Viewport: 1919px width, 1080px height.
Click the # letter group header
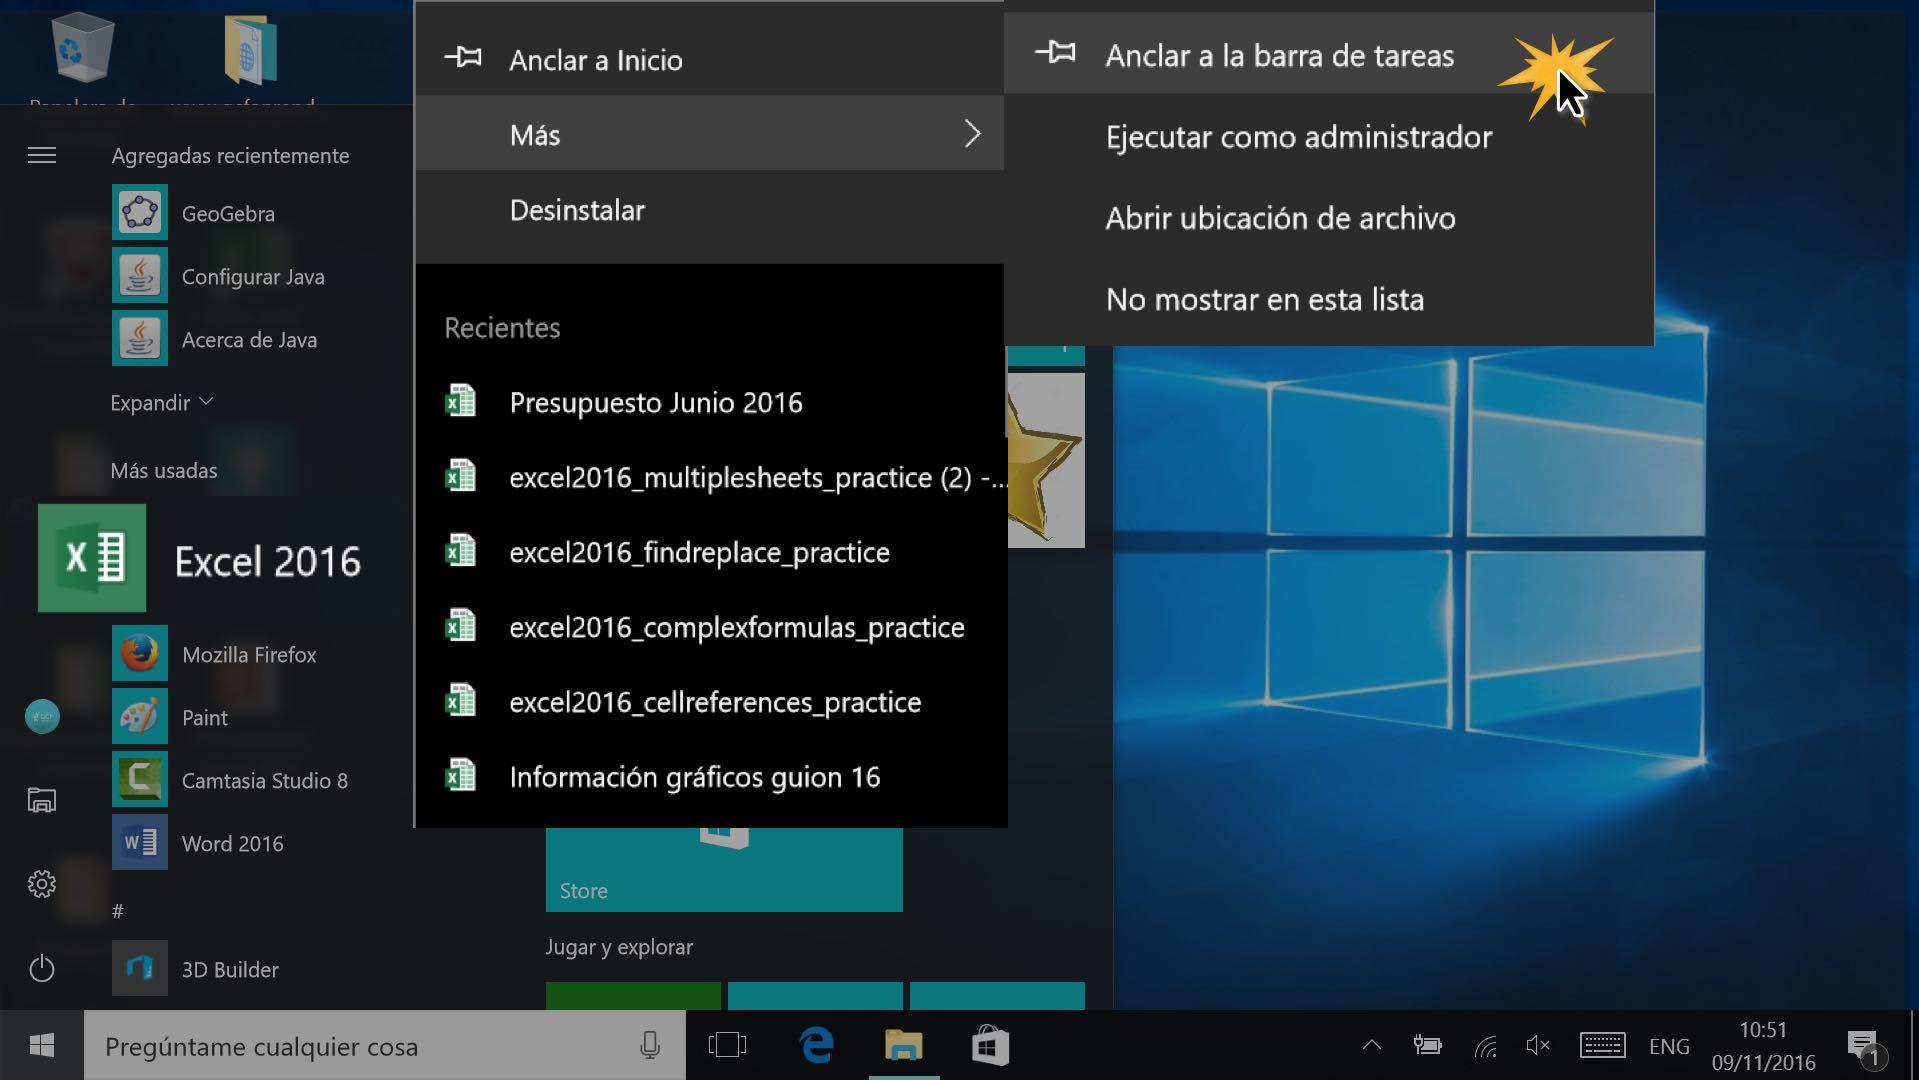118,911
